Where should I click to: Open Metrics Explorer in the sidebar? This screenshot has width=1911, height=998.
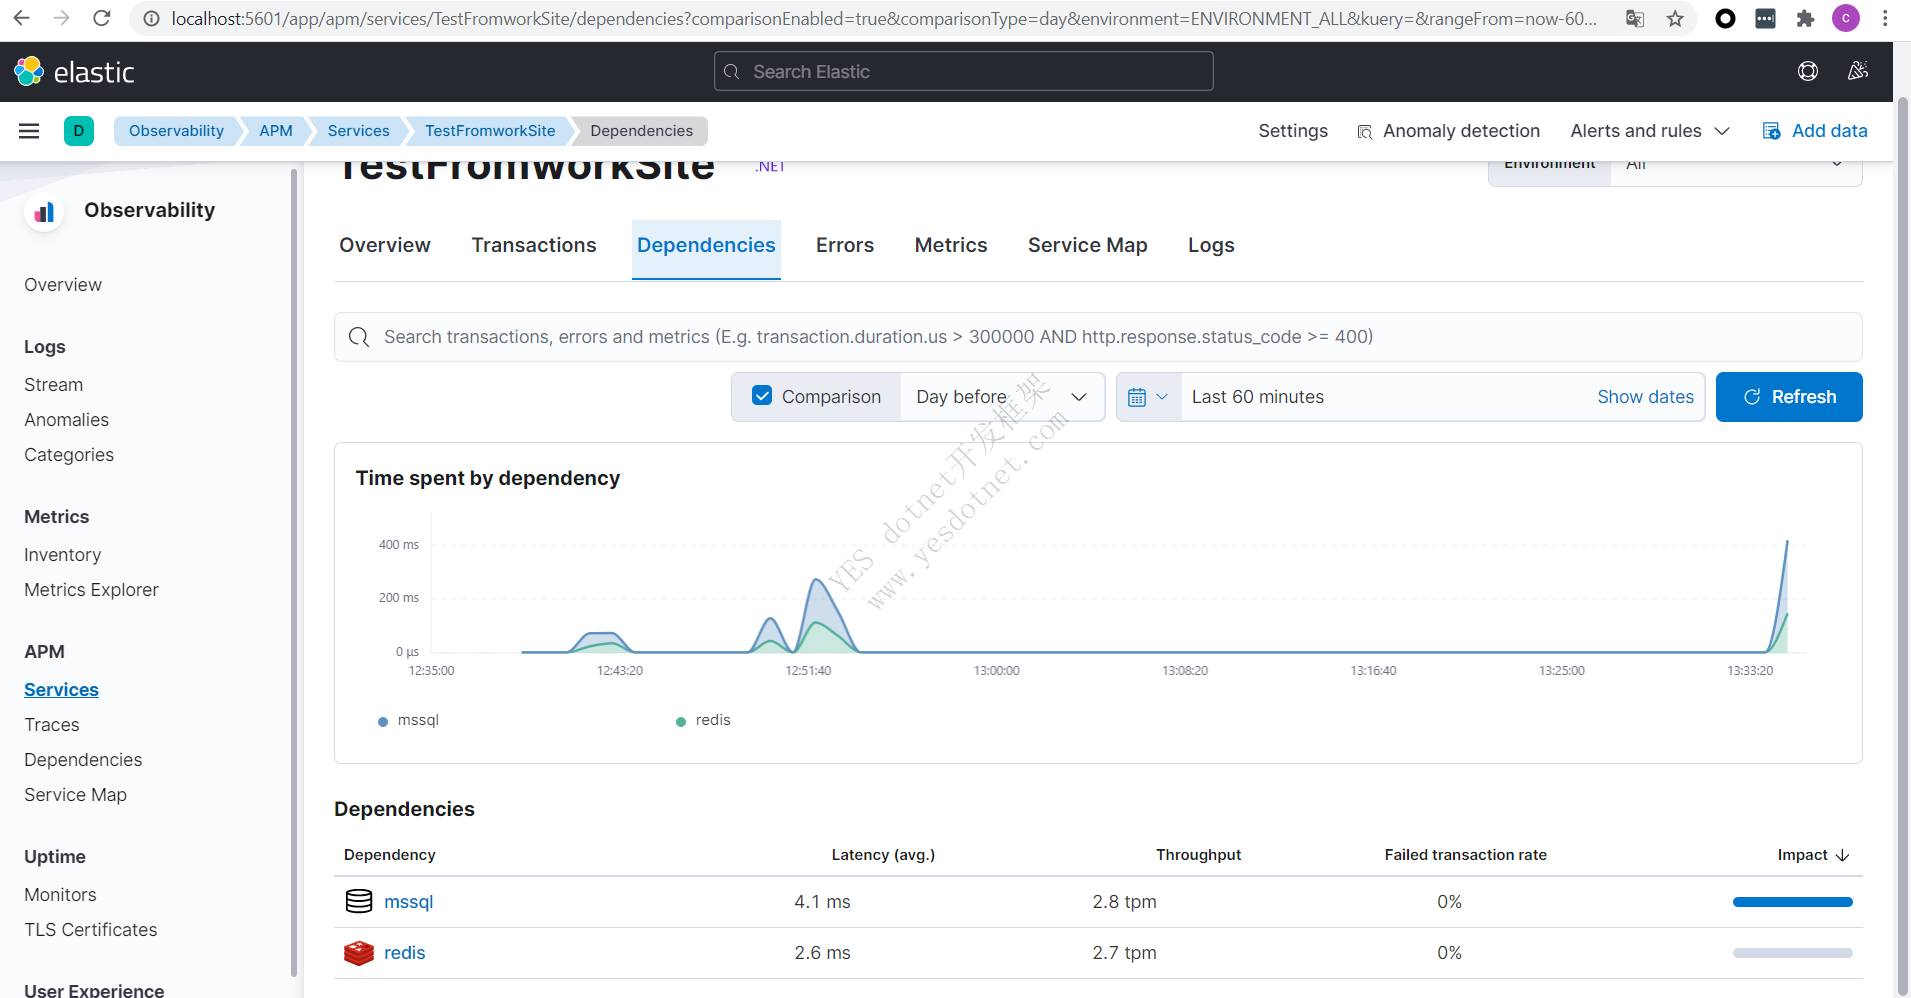pos(92,590)
